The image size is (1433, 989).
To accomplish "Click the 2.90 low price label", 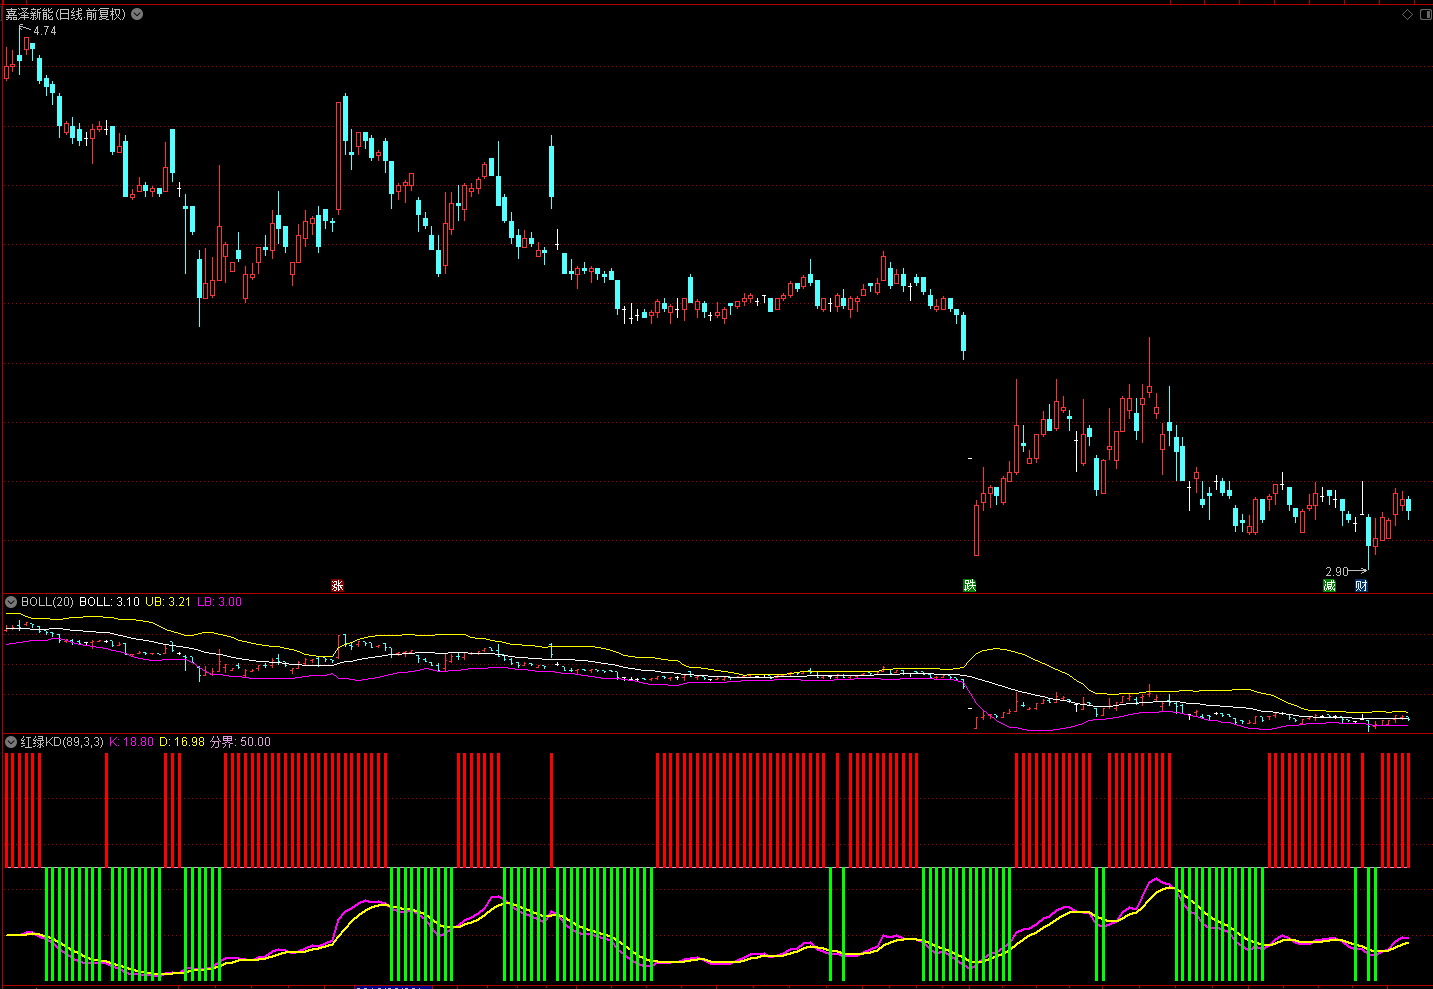I will 1337,572.
